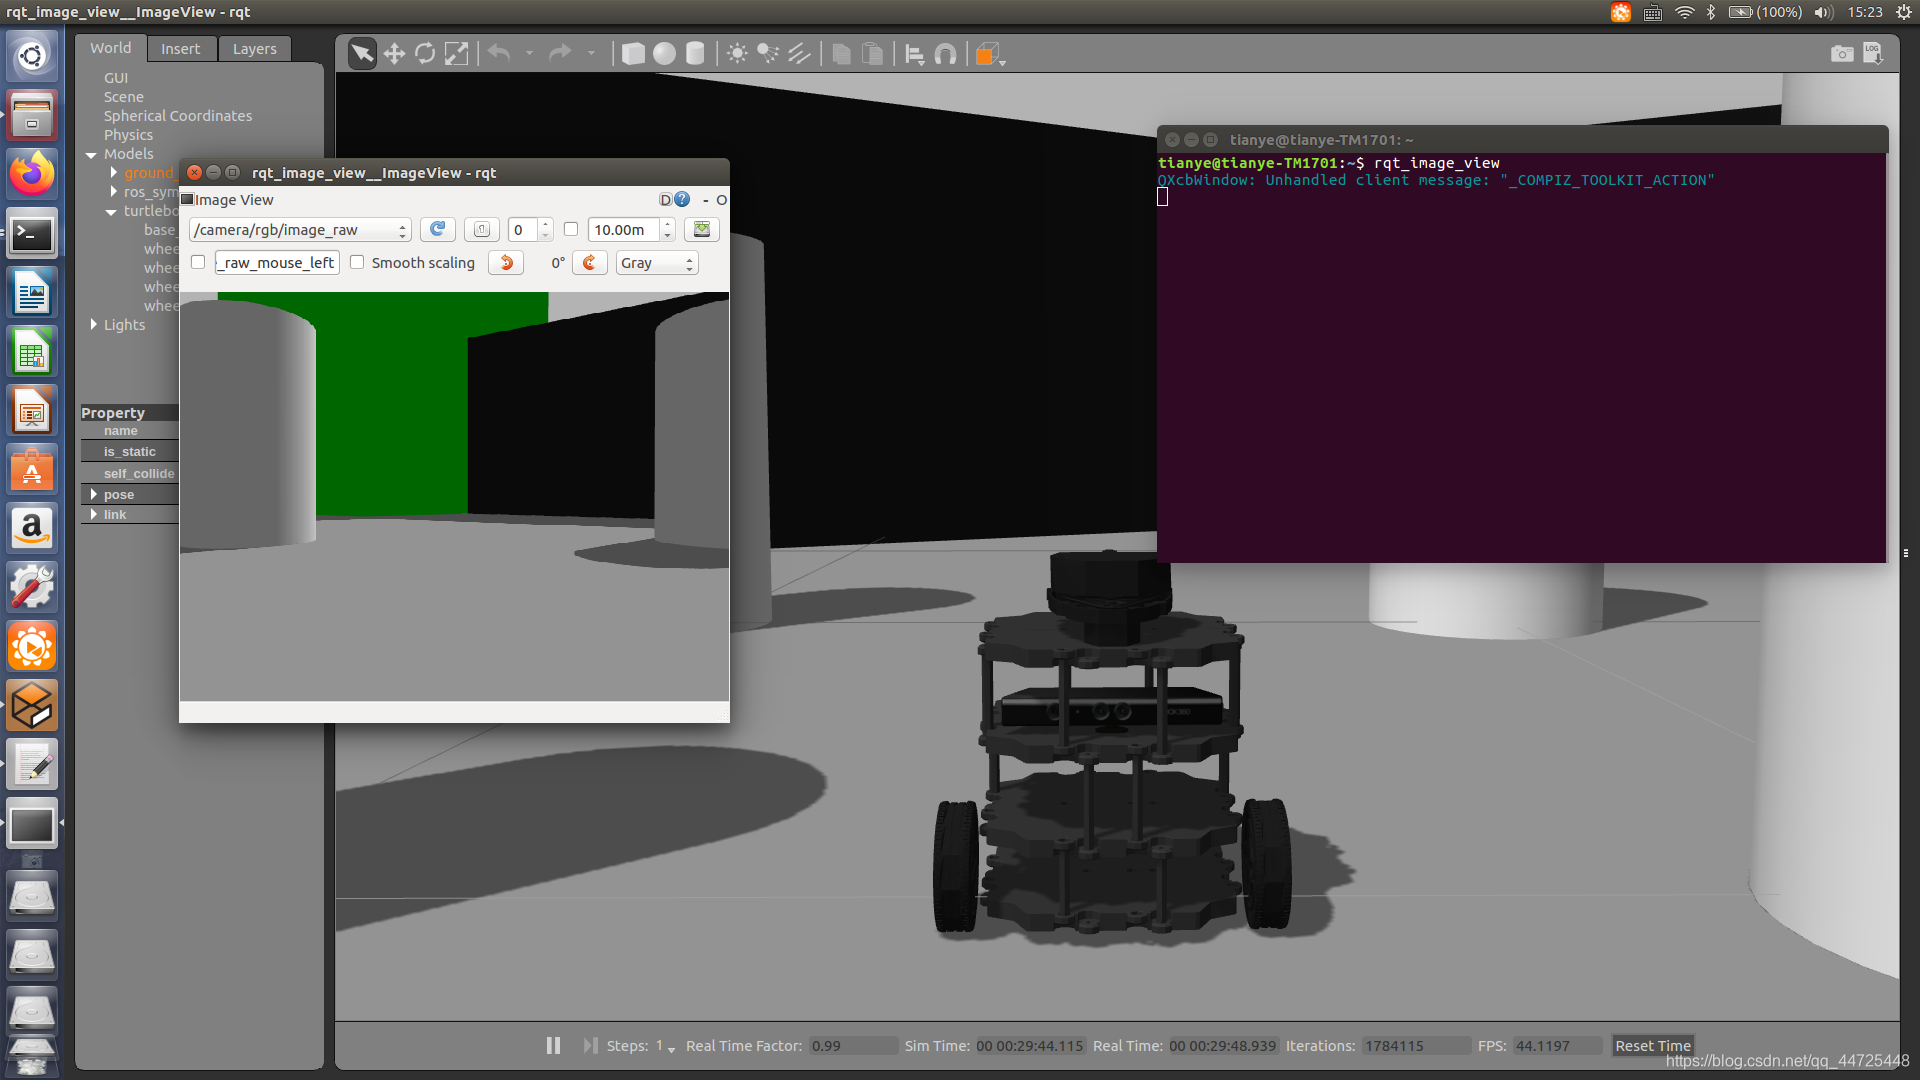Open the /camera/rgb/image_raw topic dropdown

[300, 230]
